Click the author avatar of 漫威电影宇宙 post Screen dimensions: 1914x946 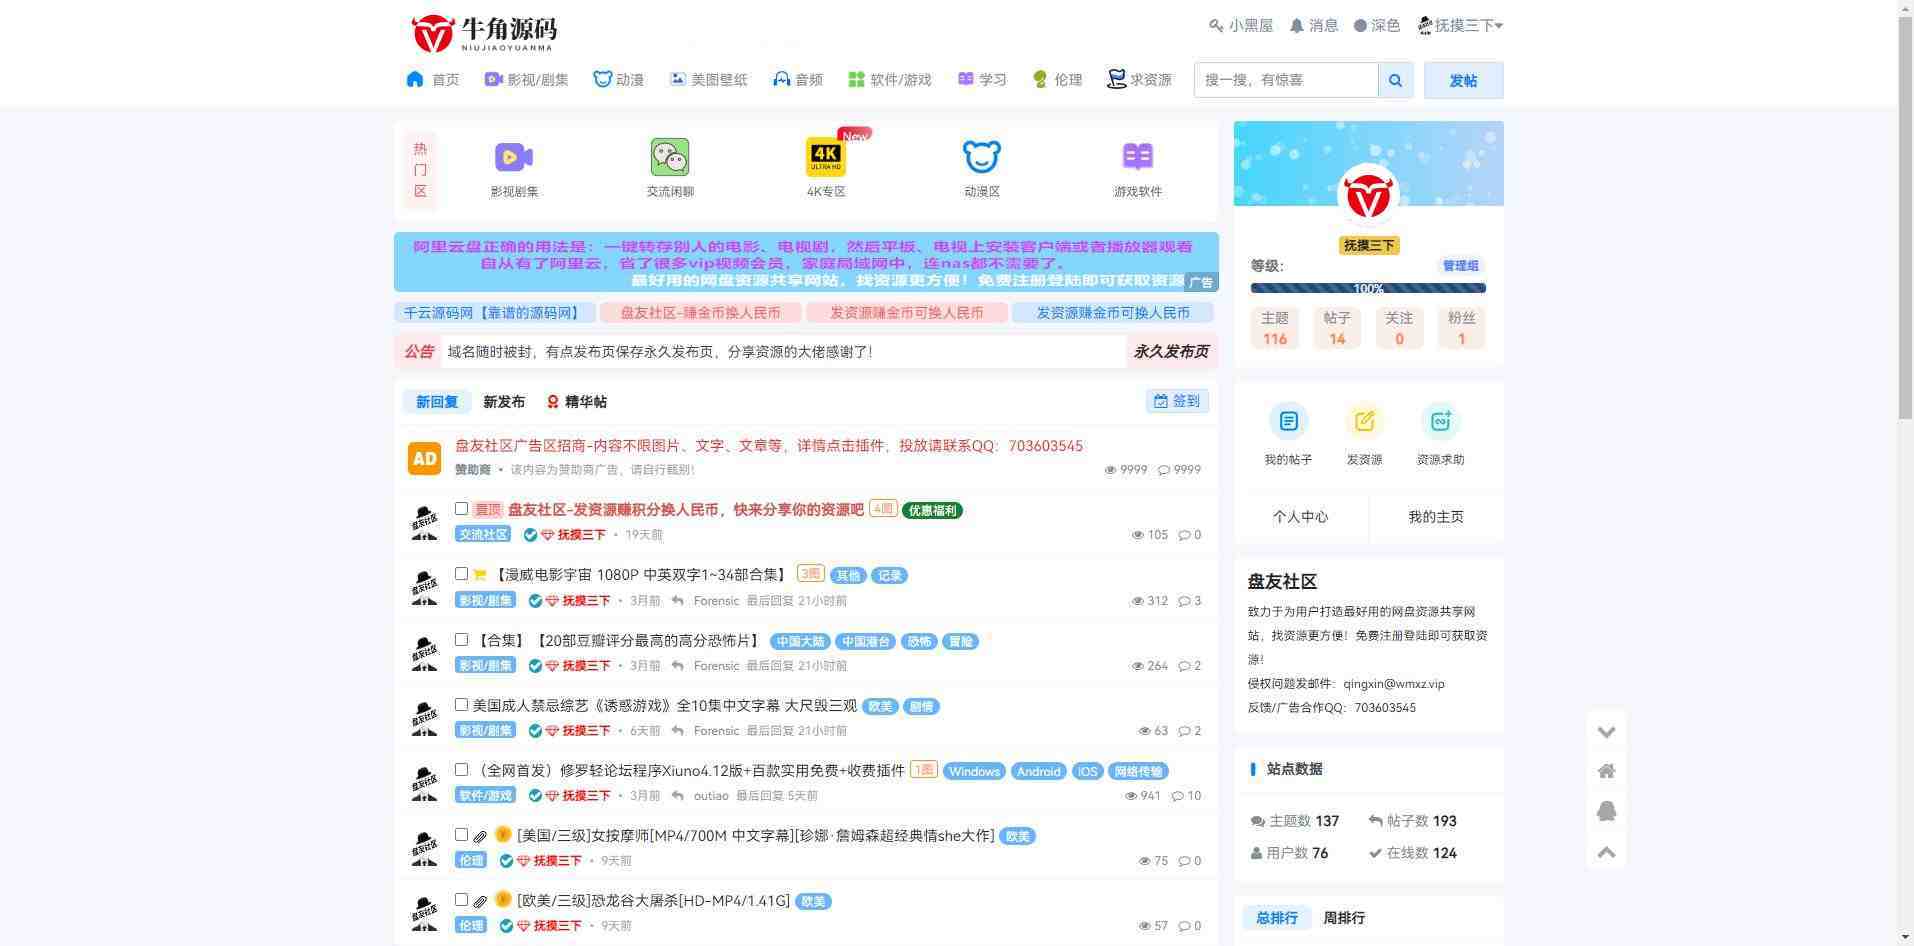(x=424, y=587)
